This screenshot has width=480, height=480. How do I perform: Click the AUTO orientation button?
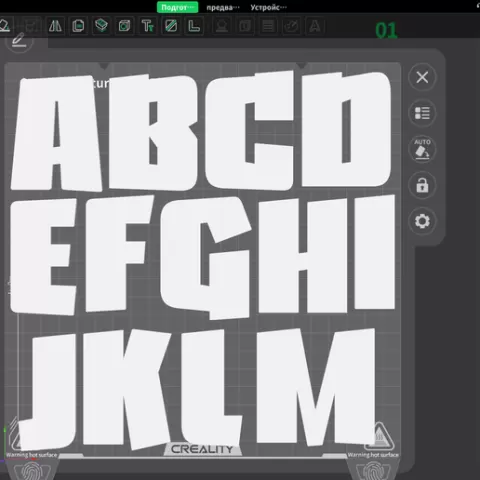click(x=422, y=149)
